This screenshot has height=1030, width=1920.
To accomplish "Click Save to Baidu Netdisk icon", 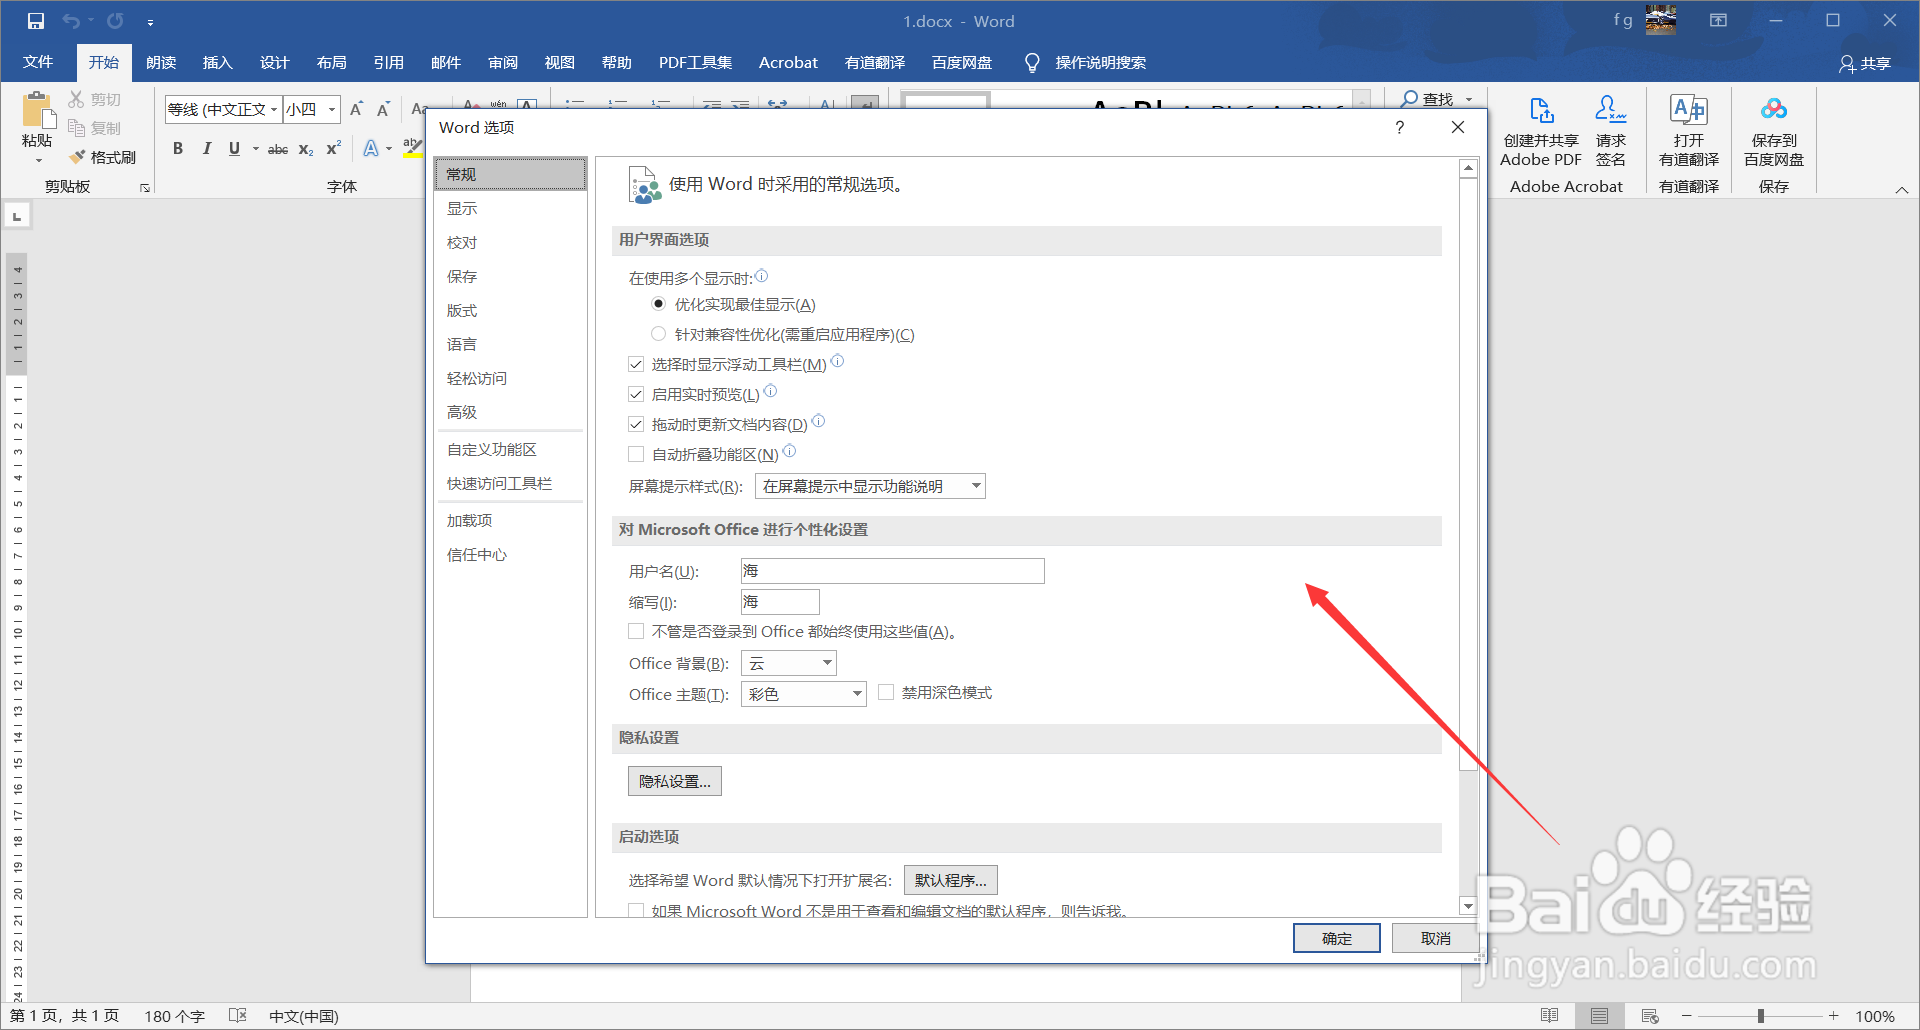I will point(1774,110).
